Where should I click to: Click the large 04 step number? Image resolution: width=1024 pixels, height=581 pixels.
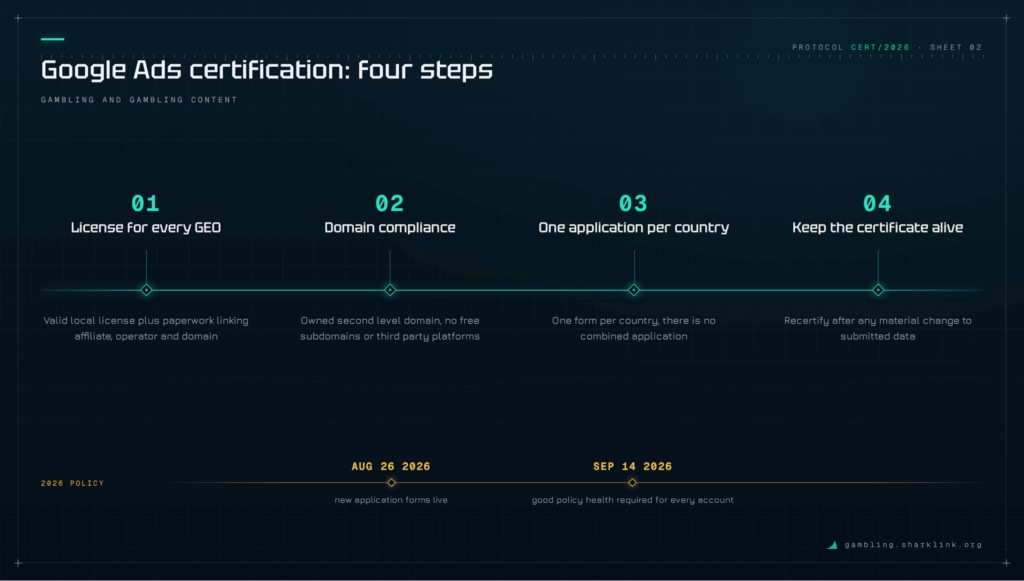(877, 203)
